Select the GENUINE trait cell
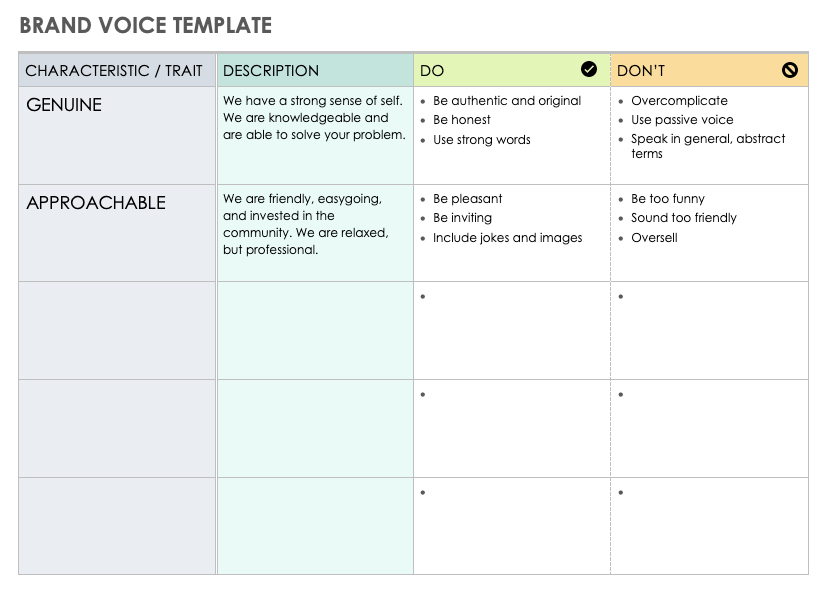 [64, 105]
